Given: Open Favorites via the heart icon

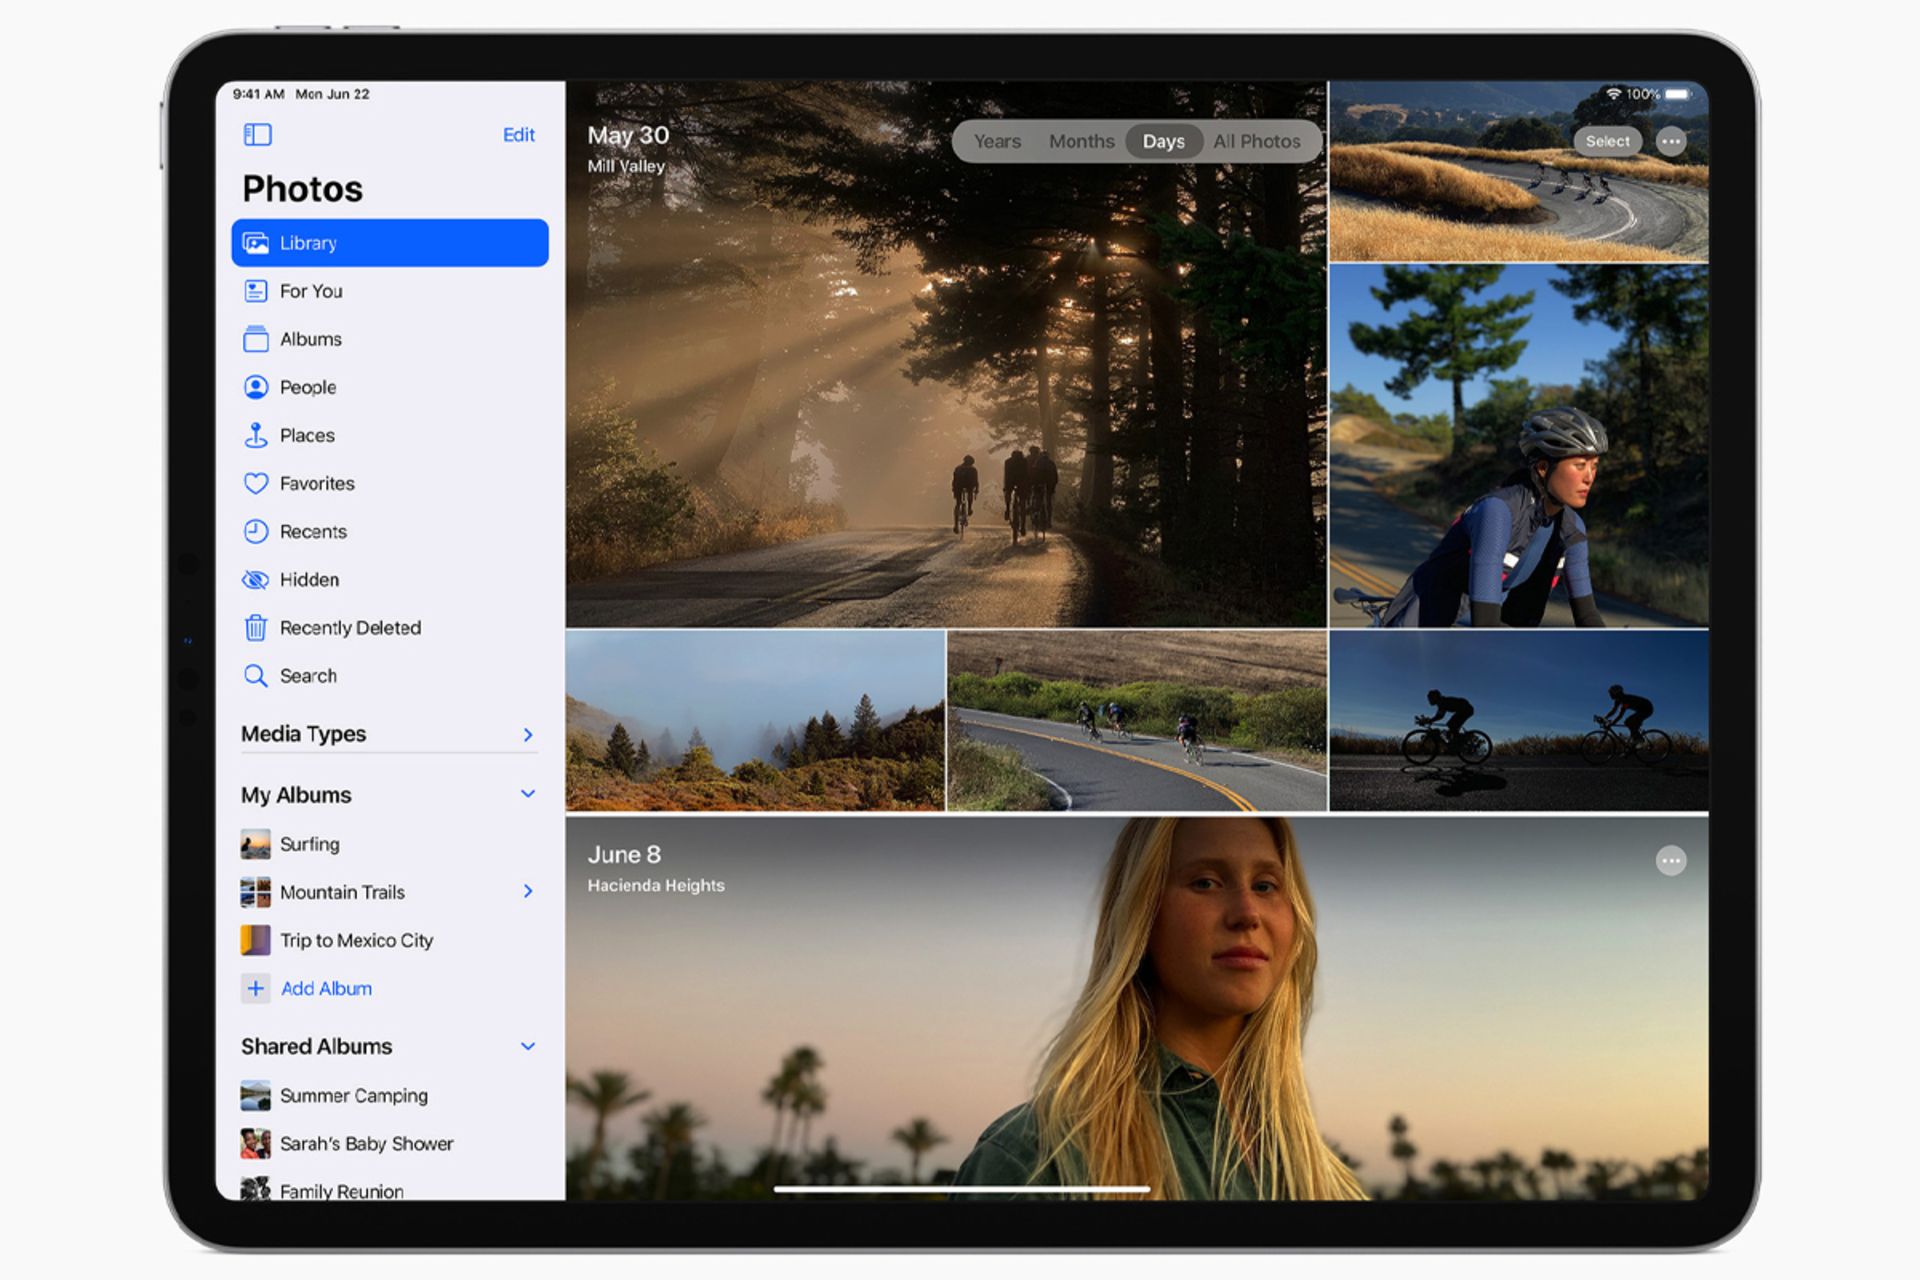Looking at the screenshot, I should tap(258, 483).
